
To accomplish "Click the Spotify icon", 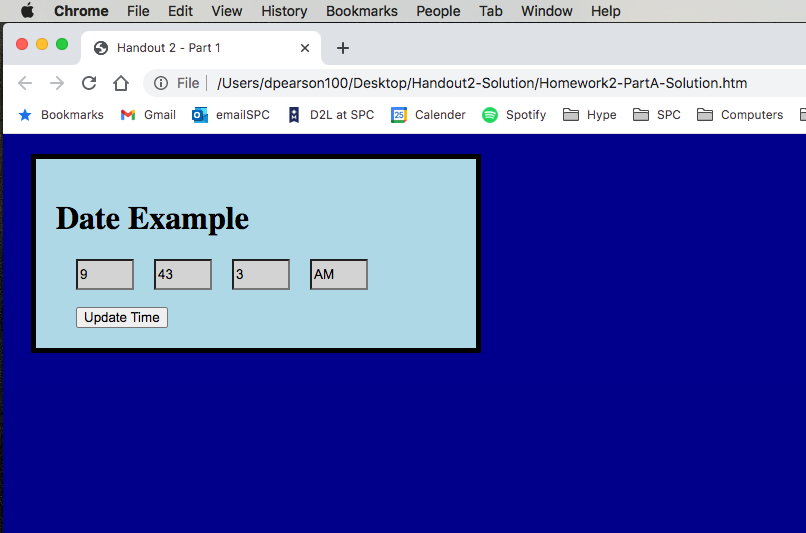I will [490, 115].
